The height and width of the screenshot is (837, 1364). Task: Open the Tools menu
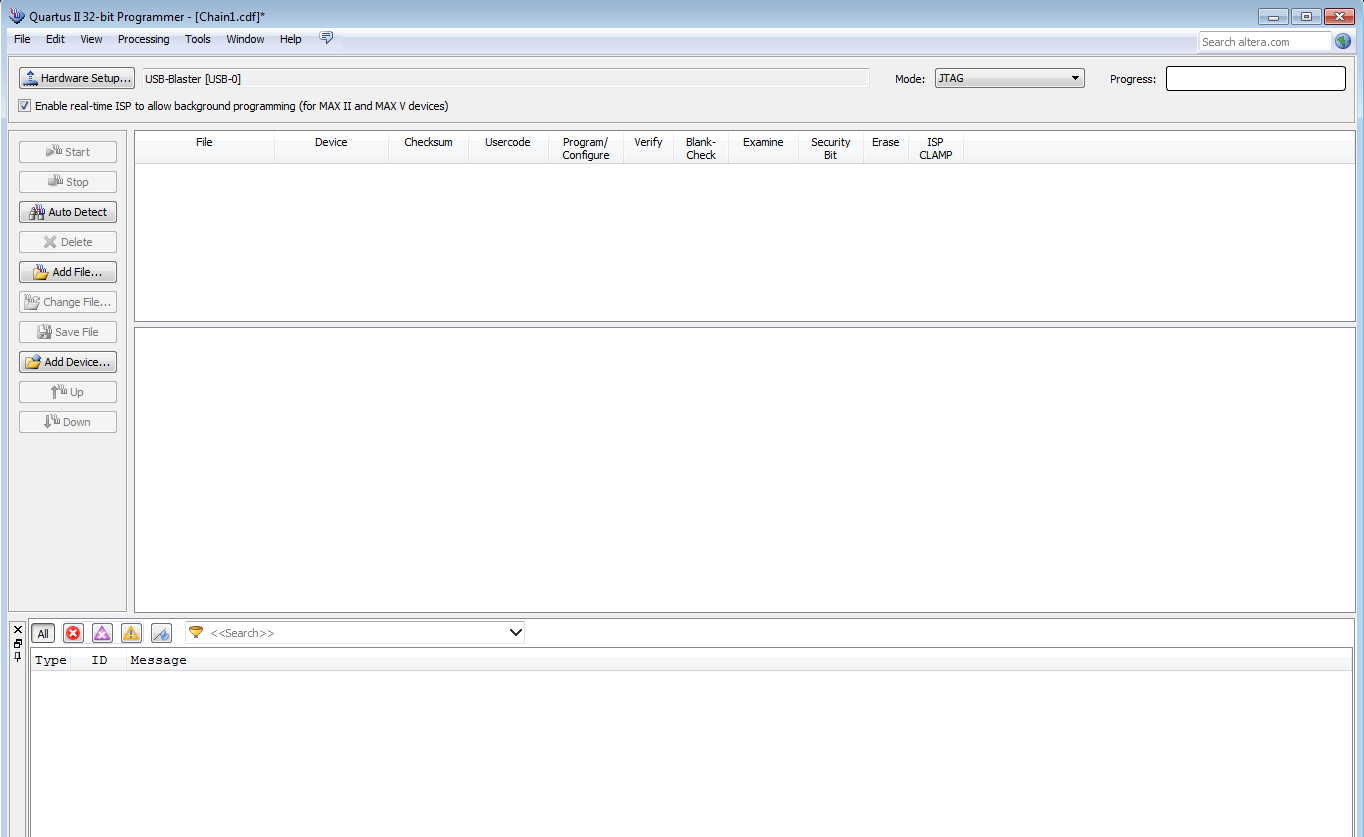(x=197, y=39)
